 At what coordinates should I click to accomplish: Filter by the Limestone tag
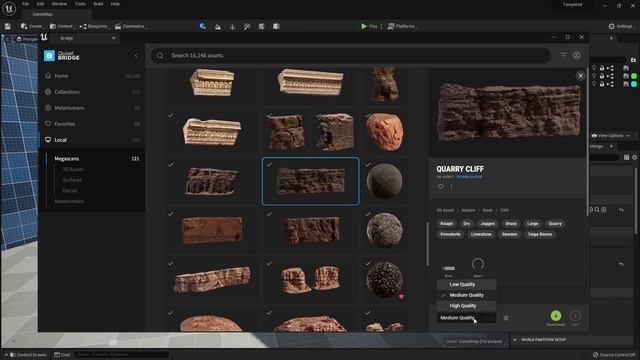coord(481,234)
